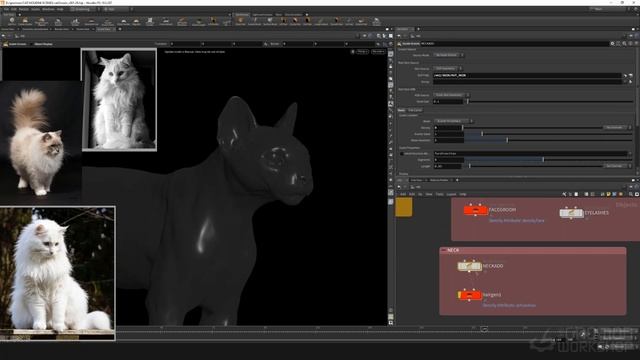
Task: Open Layout menu in network editor
Action: [451, 194]
